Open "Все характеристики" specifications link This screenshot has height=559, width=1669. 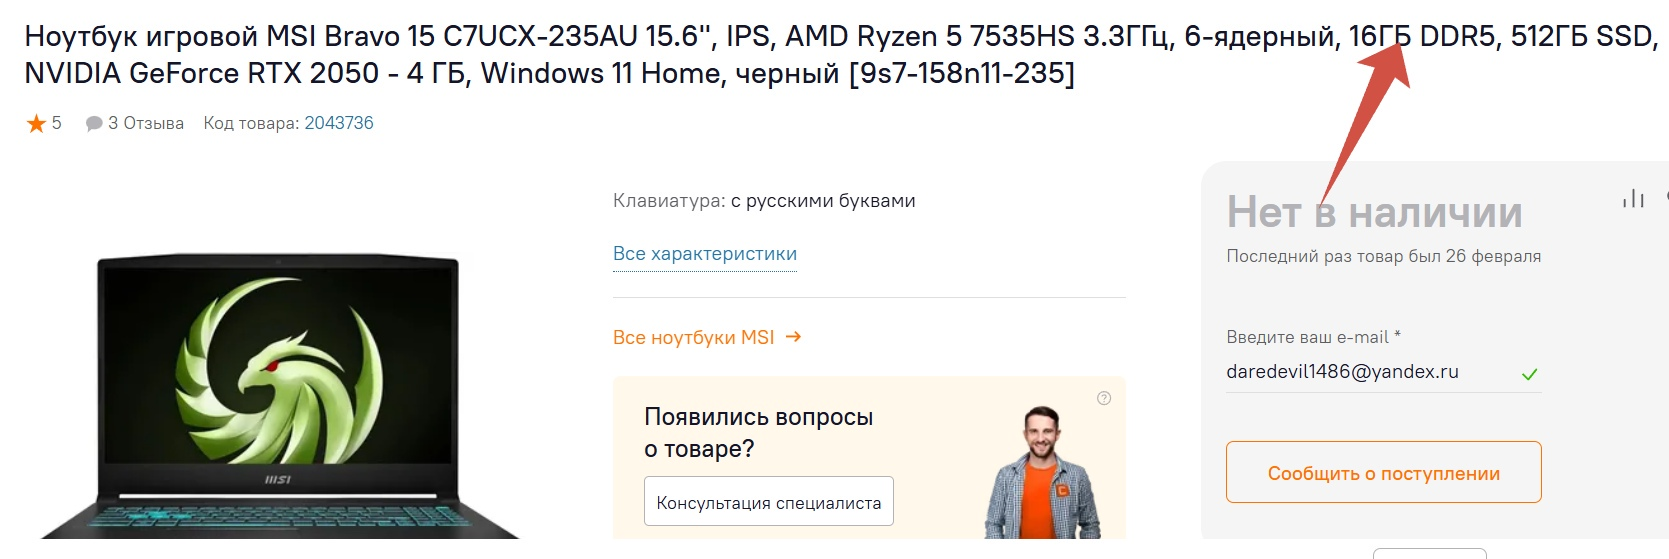click(705, 254)
